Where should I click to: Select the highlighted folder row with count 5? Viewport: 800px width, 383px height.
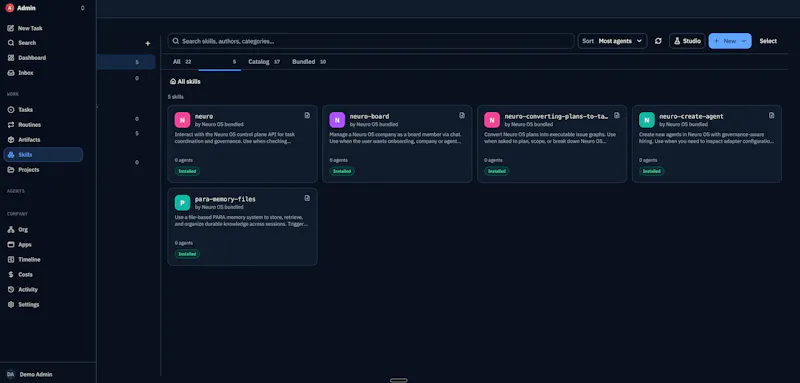point(126,62)
